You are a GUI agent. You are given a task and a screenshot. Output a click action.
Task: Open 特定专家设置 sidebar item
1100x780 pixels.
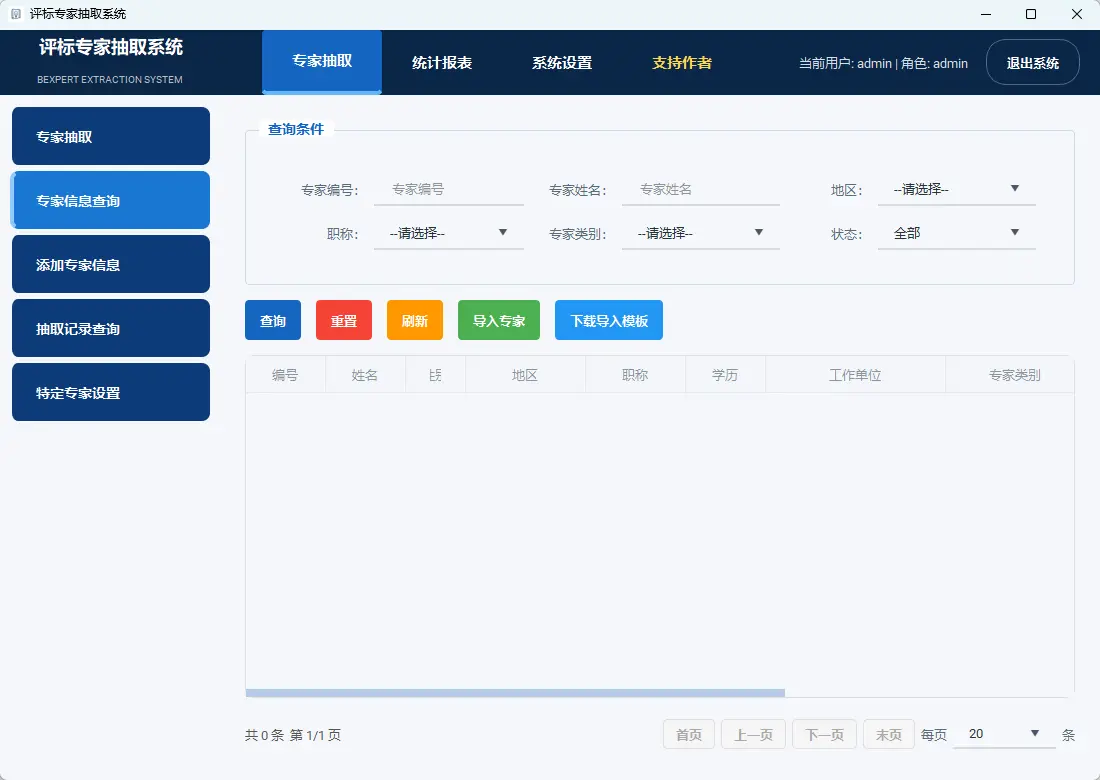[111, 392]
